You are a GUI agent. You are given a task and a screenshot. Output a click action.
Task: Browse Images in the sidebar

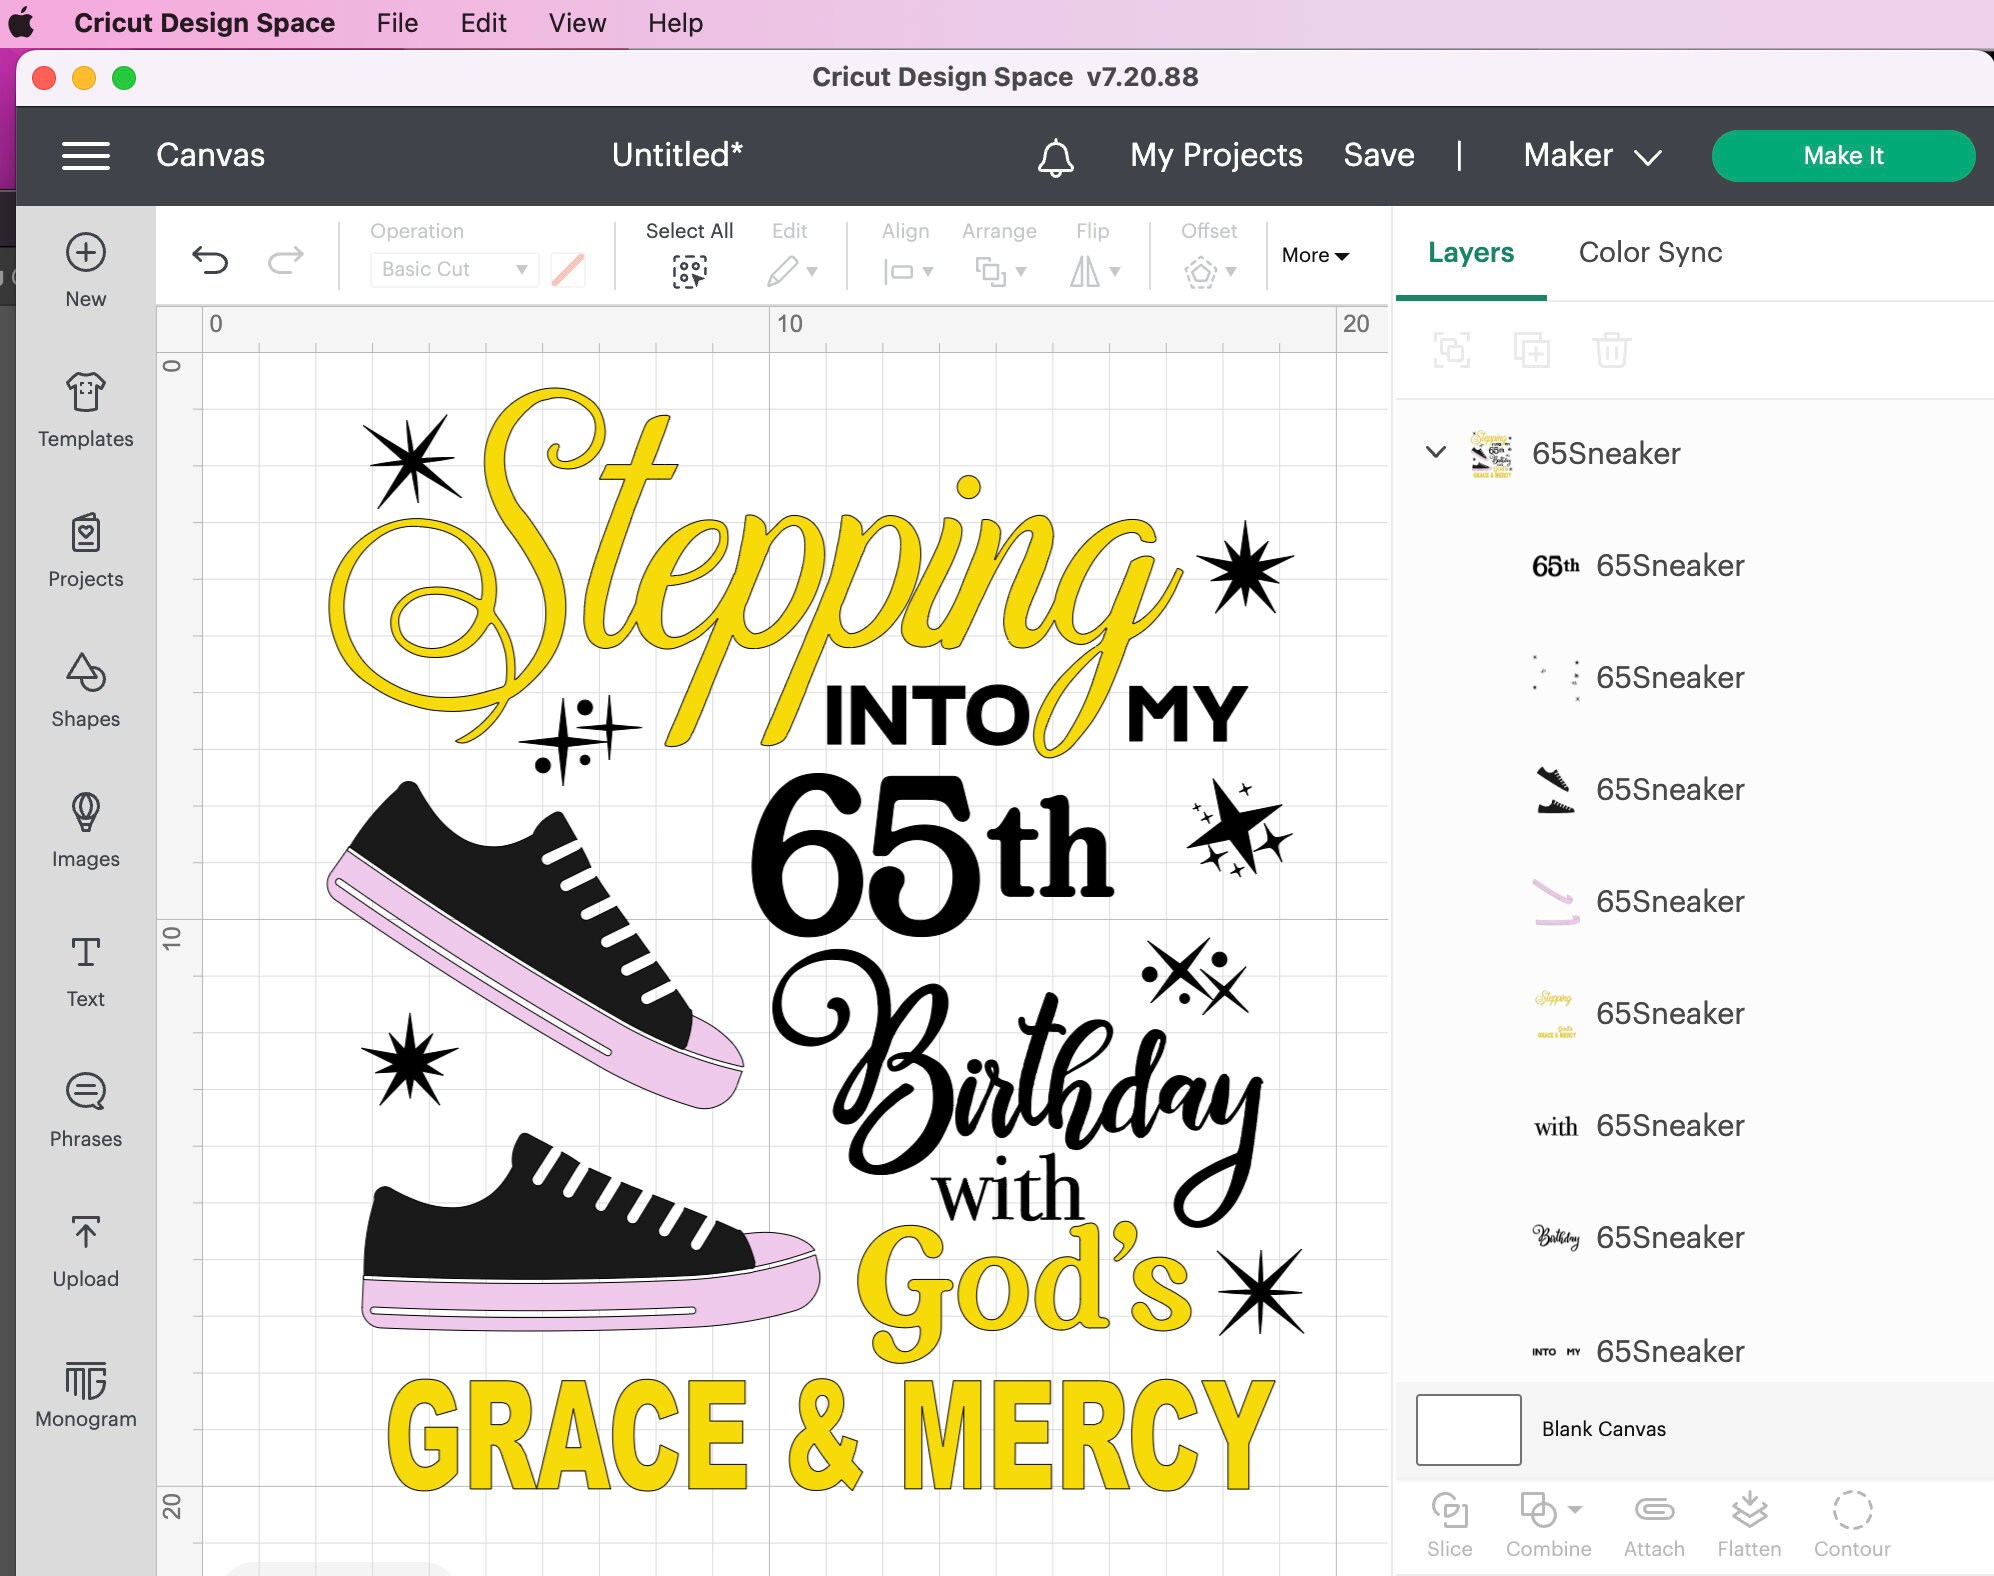click(85, 830)
